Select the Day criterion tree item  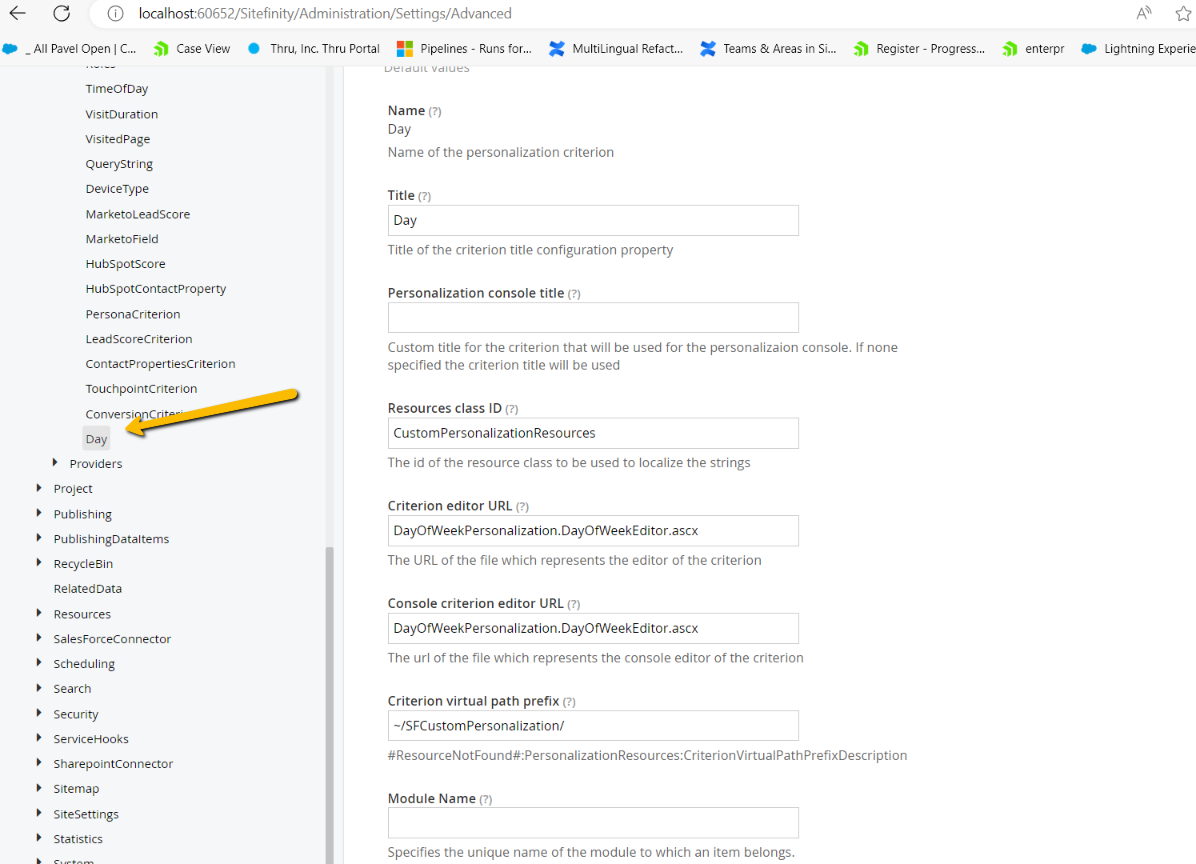(96, 438)
